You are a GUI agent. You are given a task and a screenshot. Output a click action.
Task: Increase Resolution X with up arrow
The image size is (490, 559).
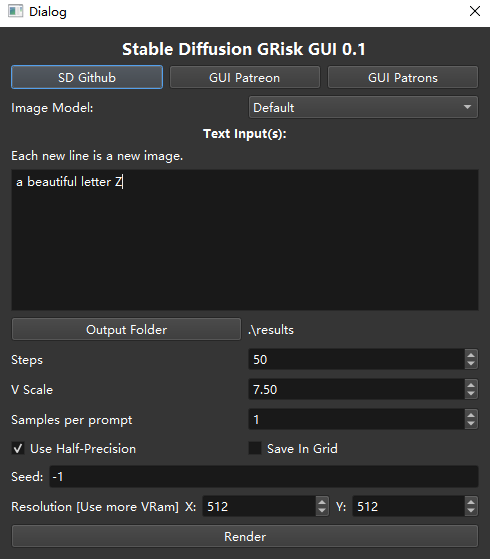coord(322,502)
